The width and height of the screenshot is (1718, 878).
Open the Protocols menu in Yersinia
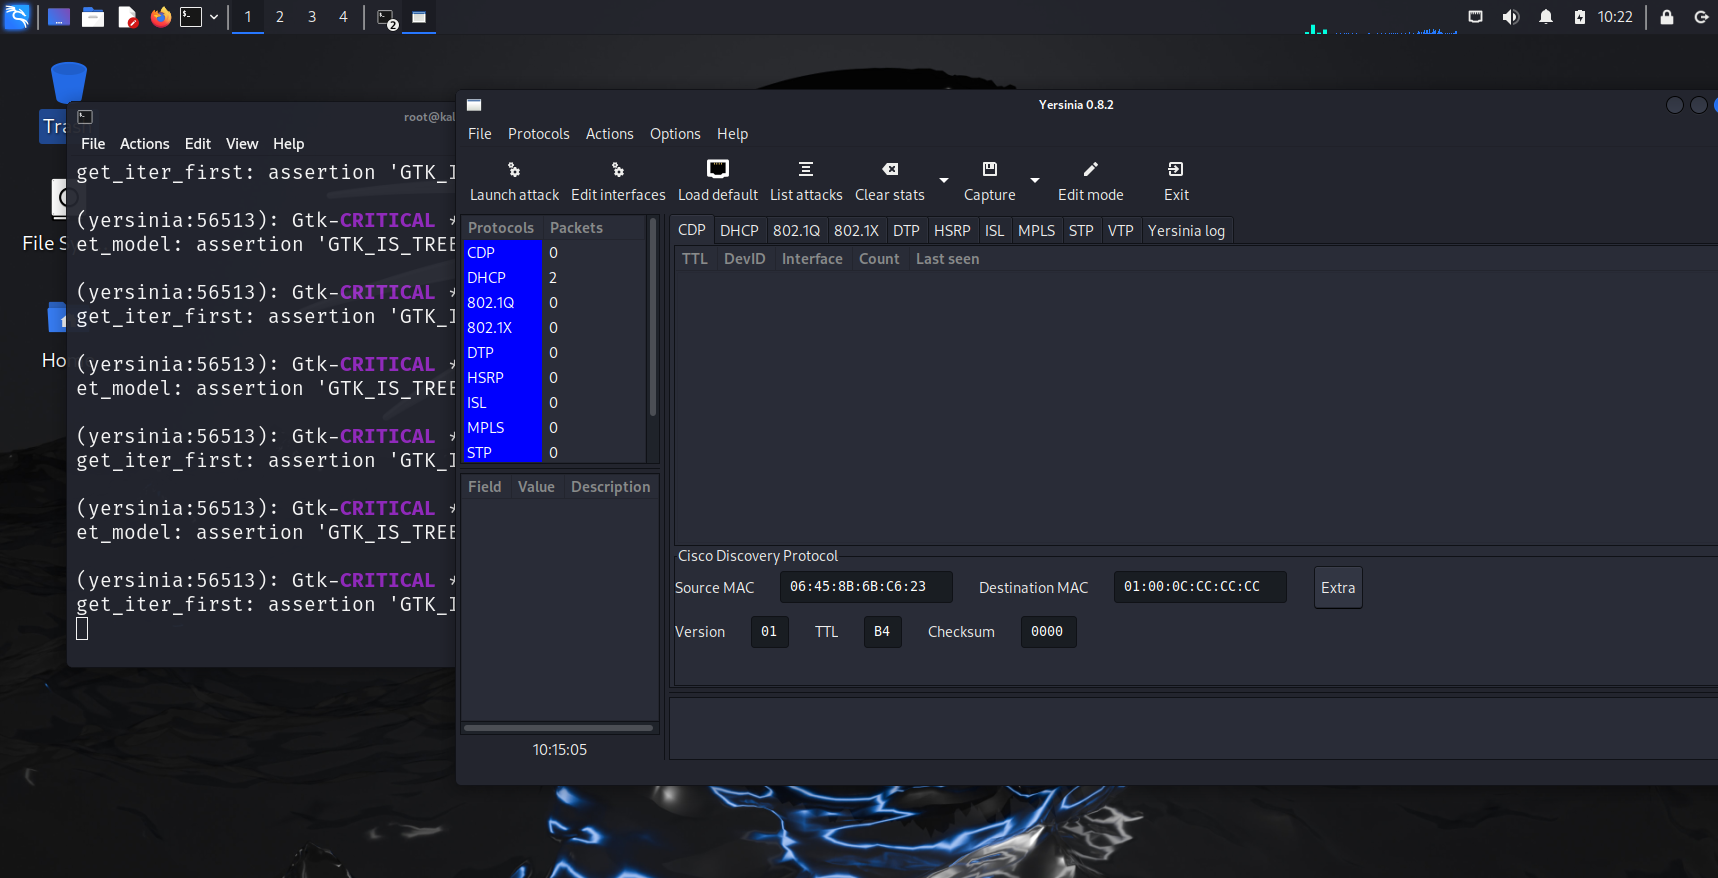tap(538, 134)
